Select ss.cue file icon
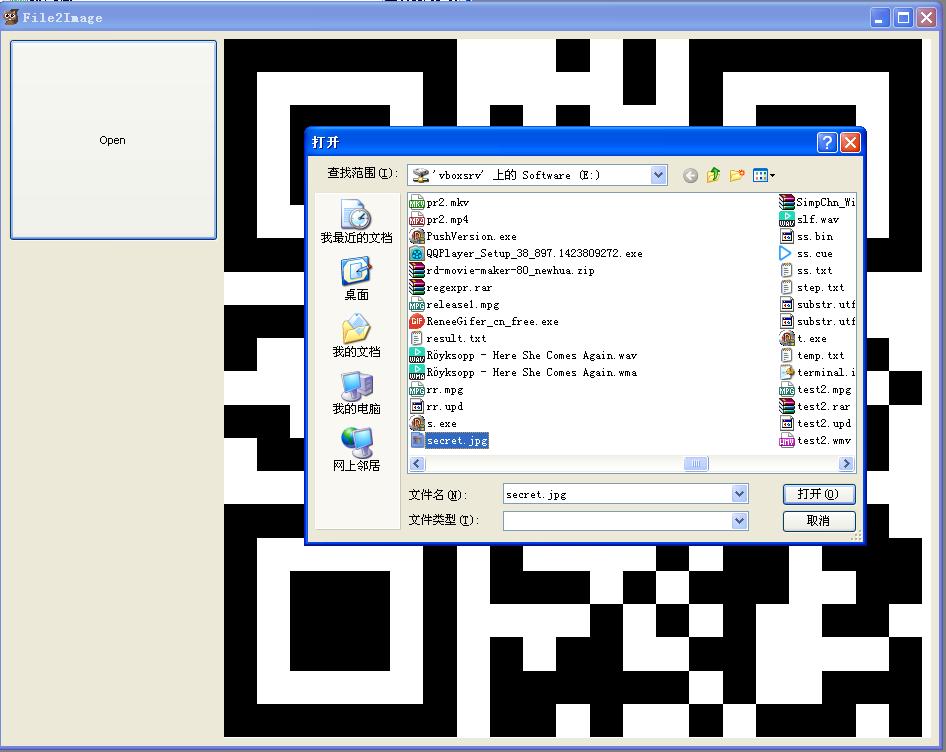The width and height of the screenshot is (946, 752). [787, 253]
